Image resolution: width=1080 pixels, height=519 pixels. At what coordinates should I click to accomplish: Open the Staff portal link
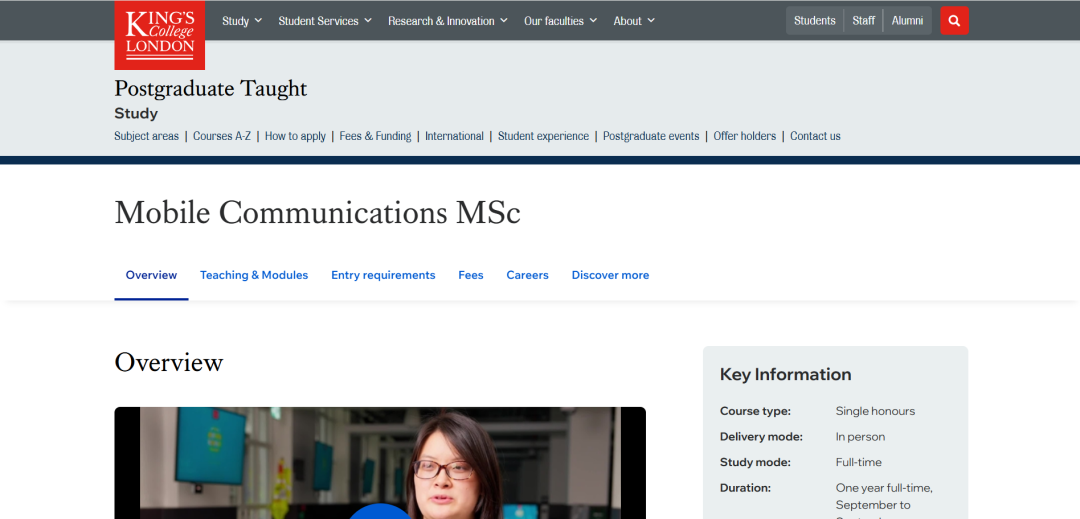pos(864,21)
